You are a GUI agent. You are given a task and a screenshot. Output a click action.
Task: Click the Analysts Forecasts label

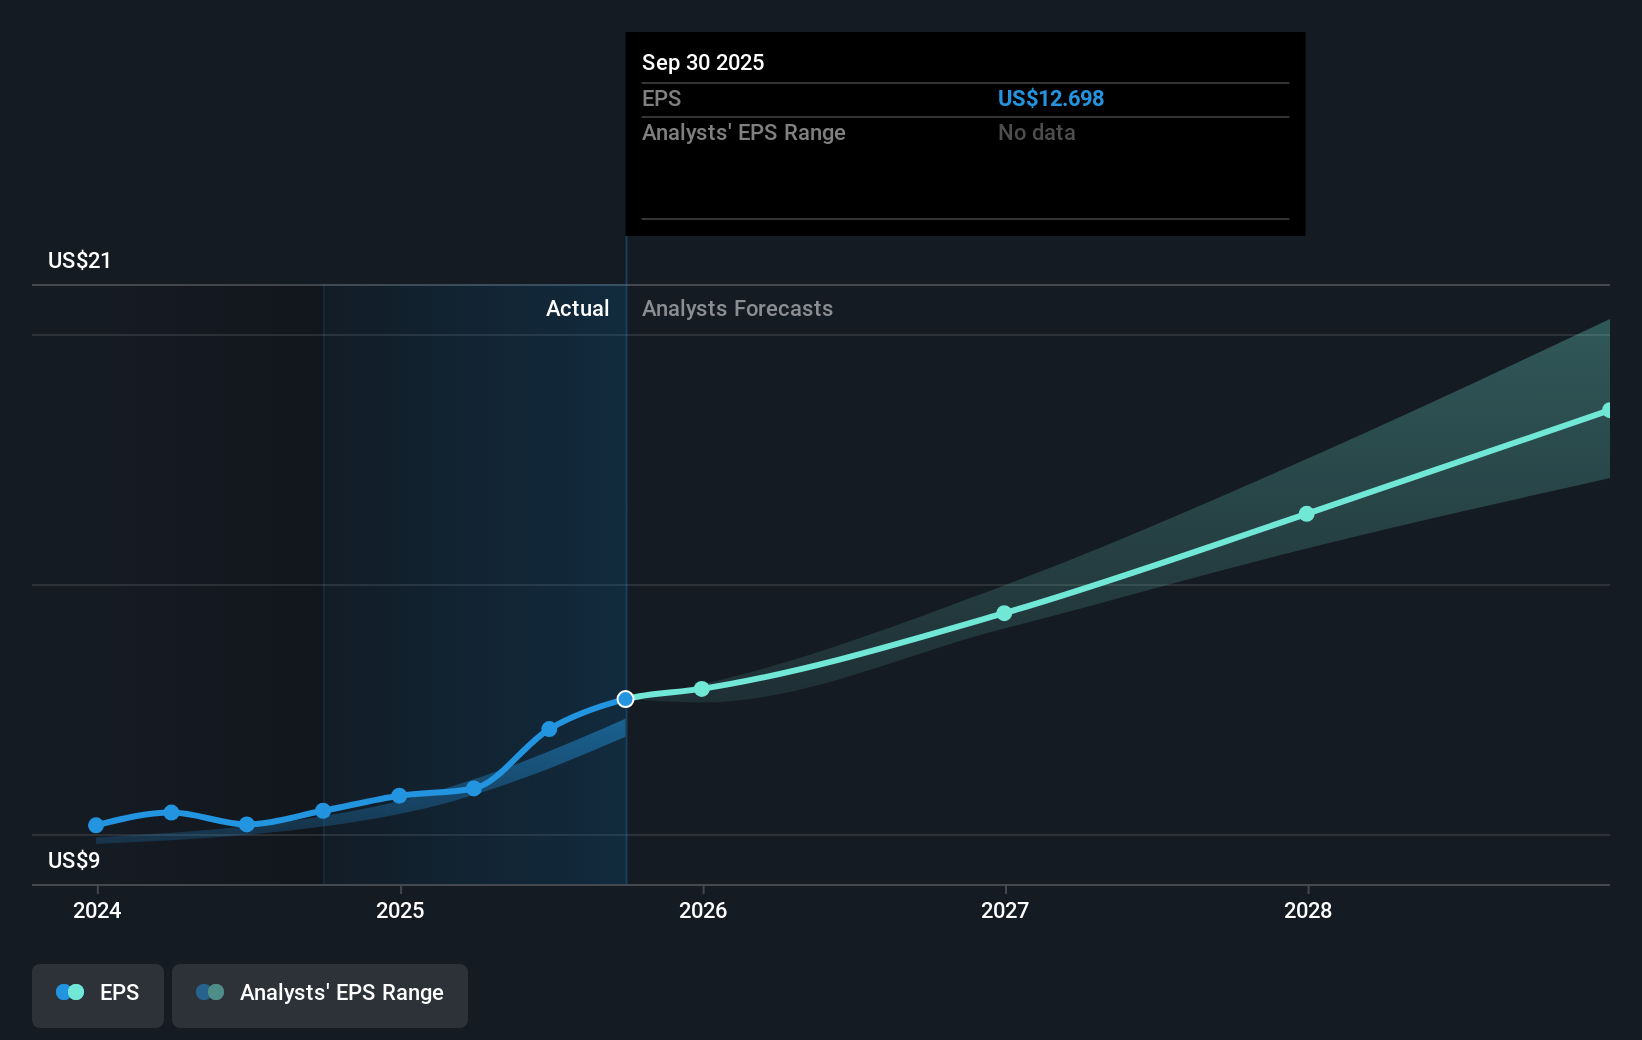[737, 308]
